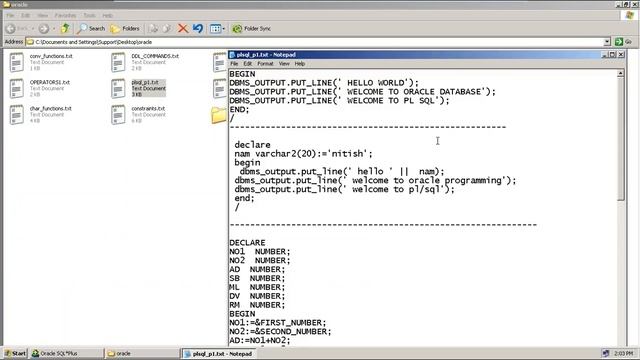This screenshot has height=360, width=640.
Task: Switch to Oracle SQL*Plus taskbar button
Action: [x=66, y=353]
